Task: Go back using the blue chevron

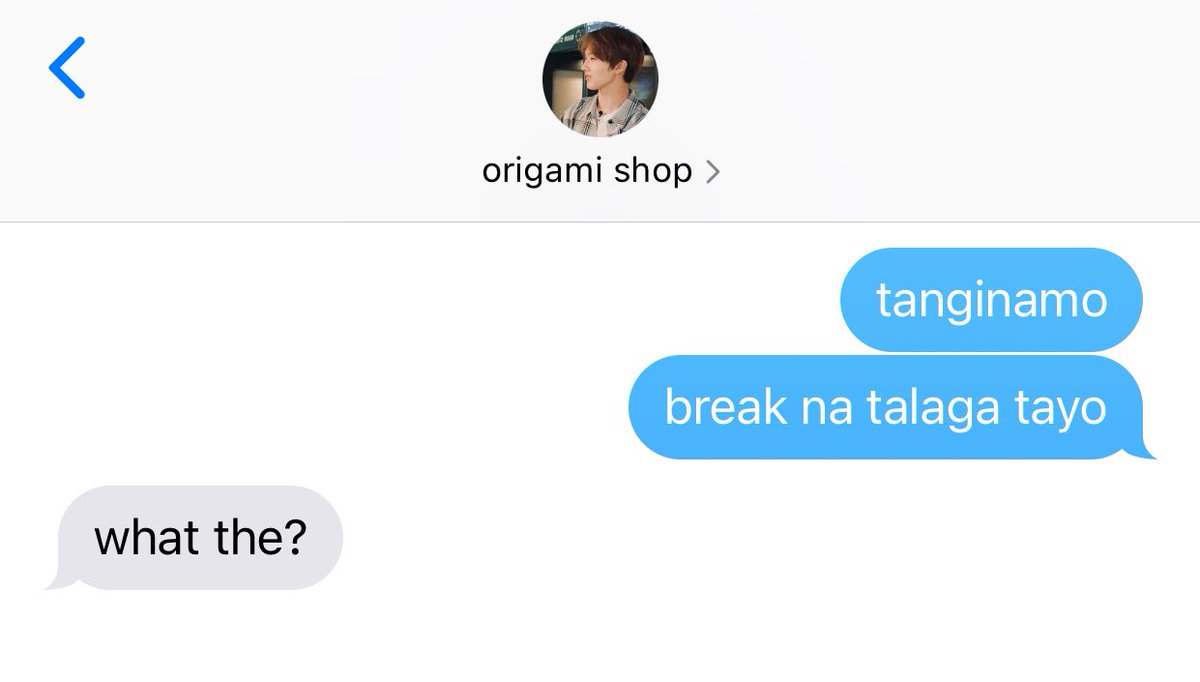Action: (x=67, y=68)
